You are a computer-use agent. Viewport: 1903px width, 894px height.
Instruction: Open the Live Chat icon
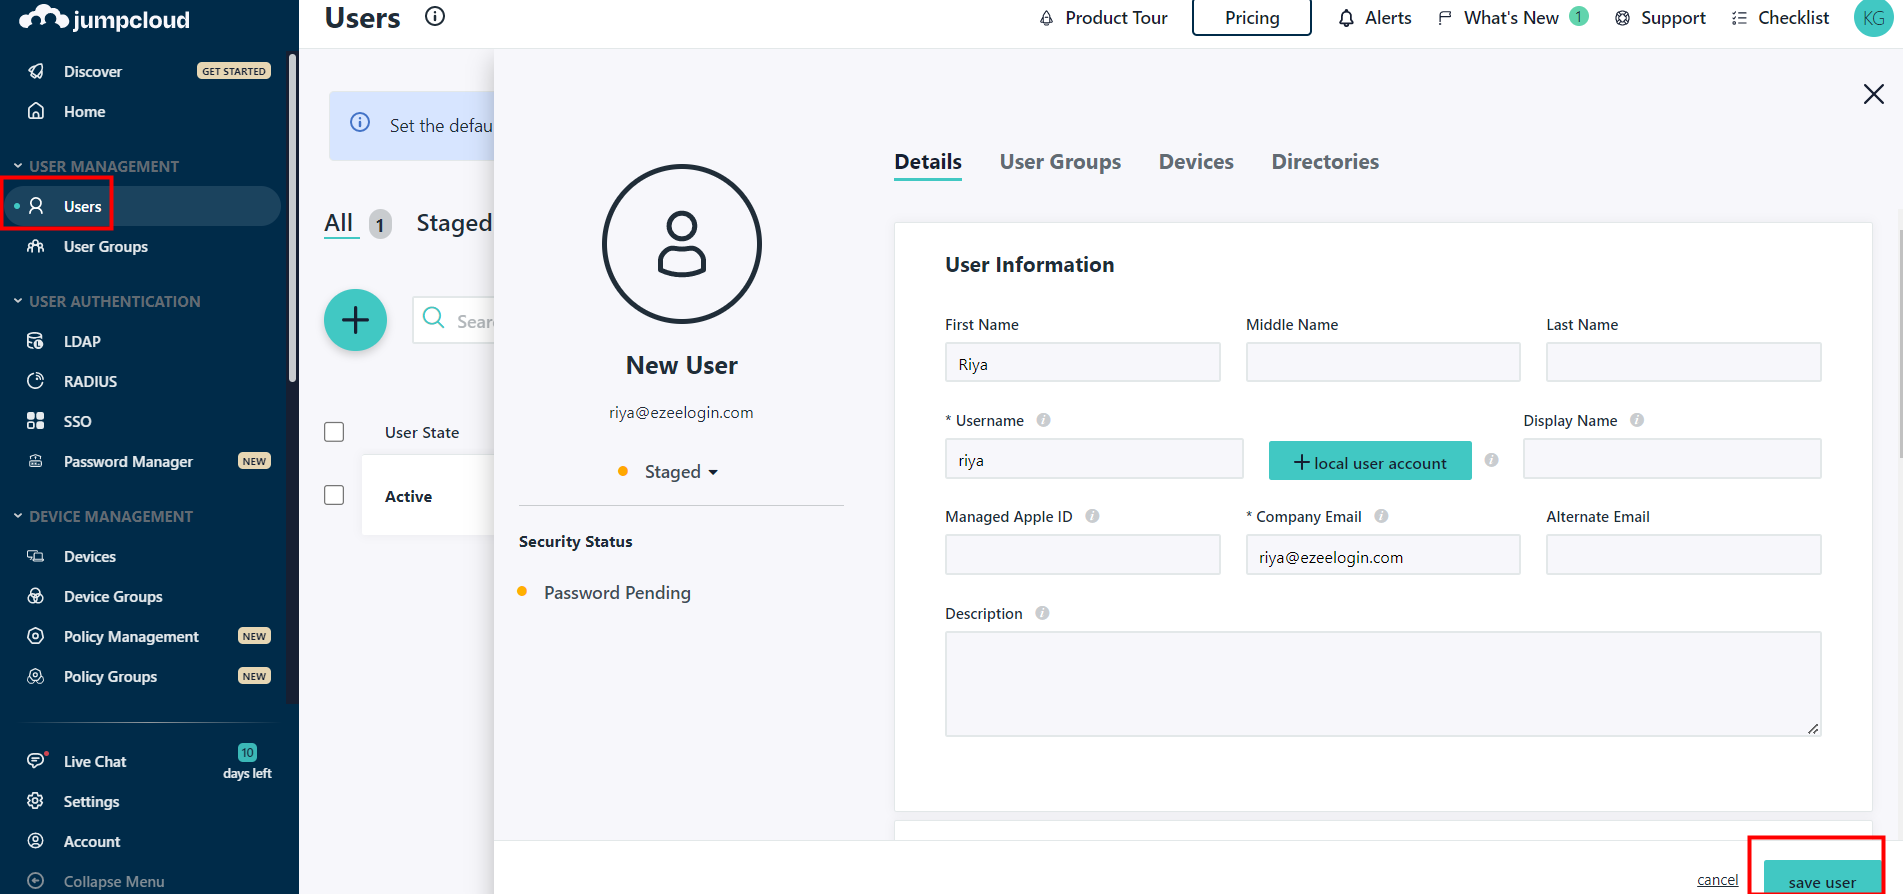pos(37,760)
